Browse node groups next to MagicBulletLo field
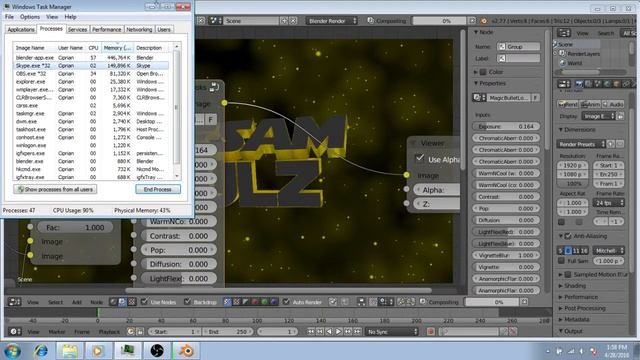 point(479,98)
